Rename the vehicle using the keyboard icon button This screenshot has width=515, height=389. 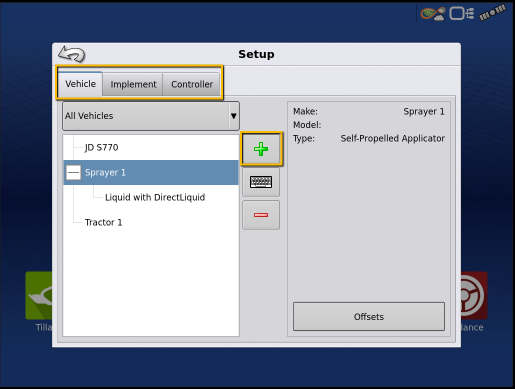[x=261, y=182]
